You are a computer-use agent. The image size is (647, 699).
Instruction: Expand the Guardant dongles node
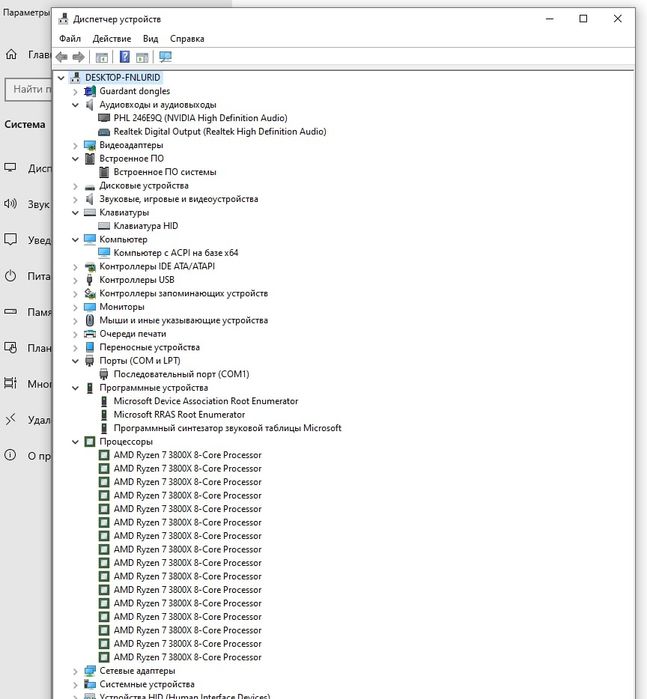pyautogui.click(x=75, y=91)
